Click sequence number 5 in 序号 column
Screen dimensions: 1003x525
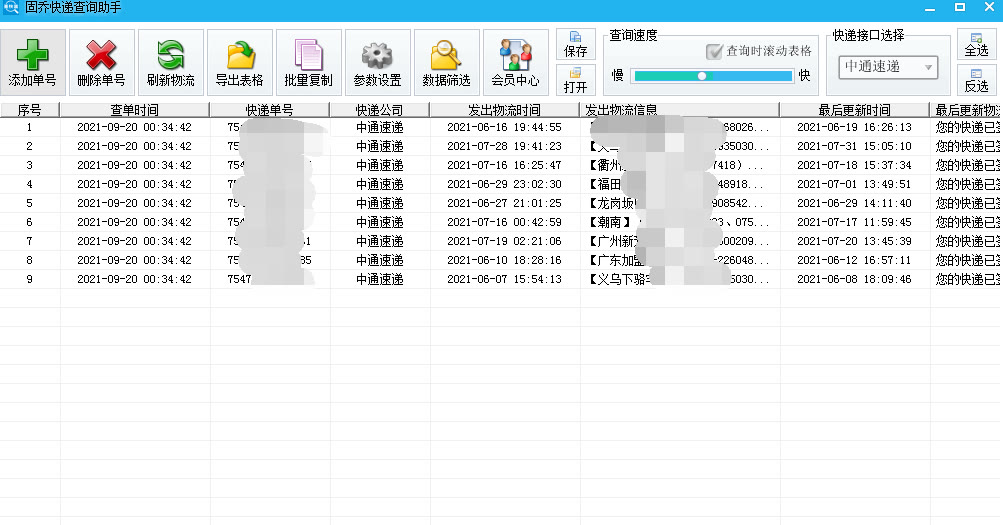[29, 203]
